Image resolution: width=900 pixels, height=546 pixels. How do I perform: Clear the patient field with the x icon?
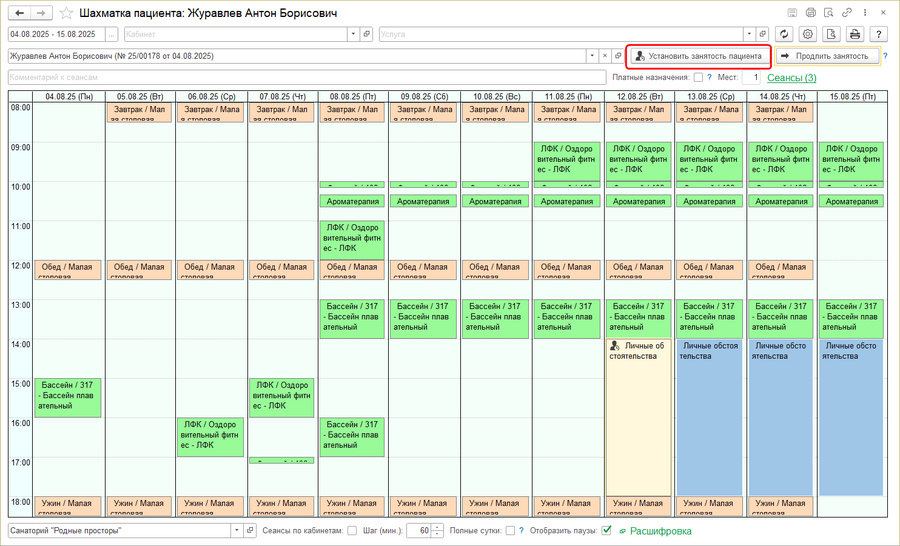(x=604, y=56)
